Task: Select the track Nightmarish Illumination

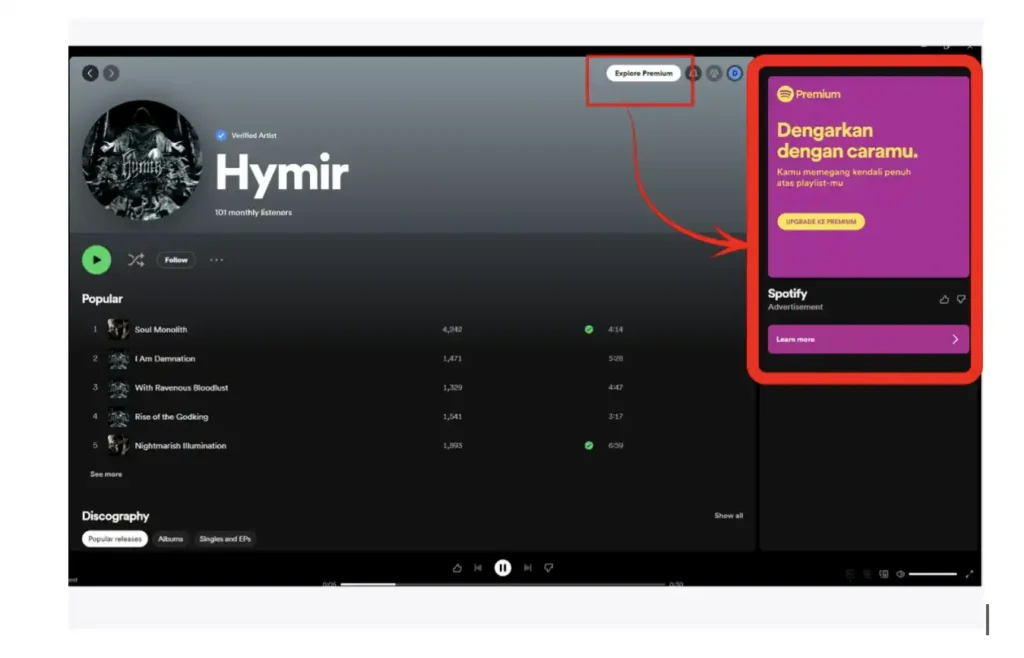Action: tap(180, 446)
